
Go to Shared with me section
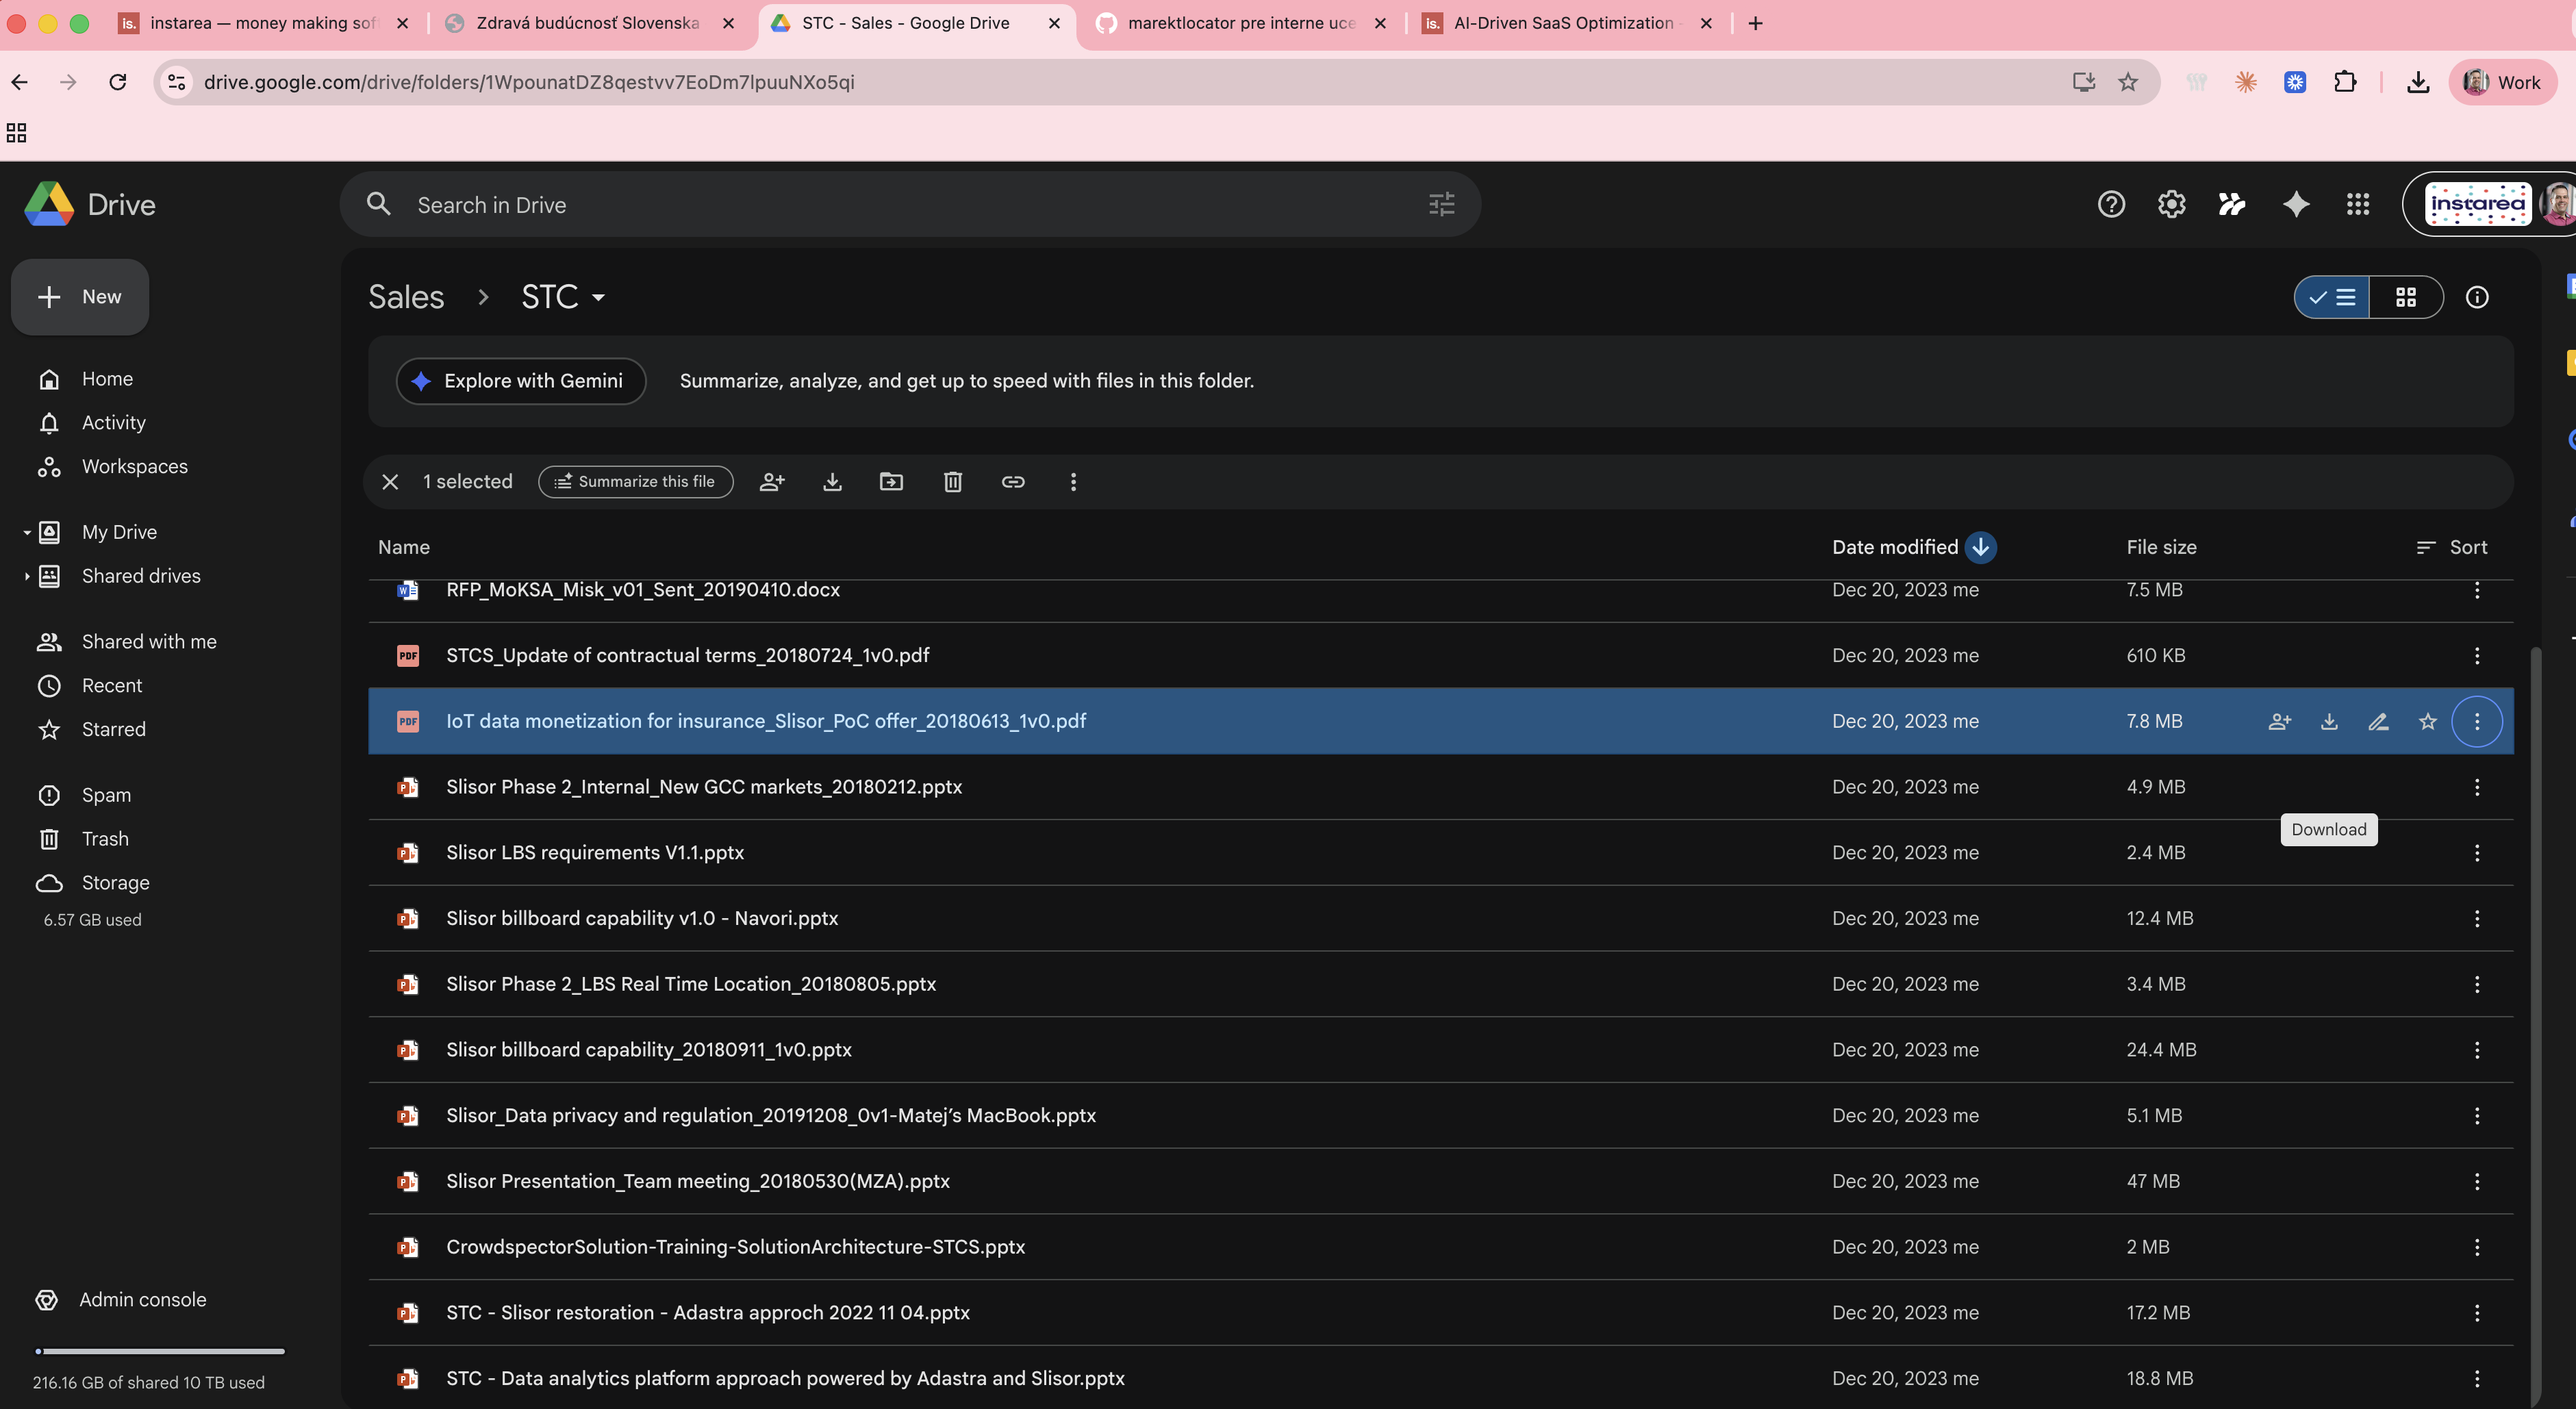pyautogui.click(x=148, y=641)
